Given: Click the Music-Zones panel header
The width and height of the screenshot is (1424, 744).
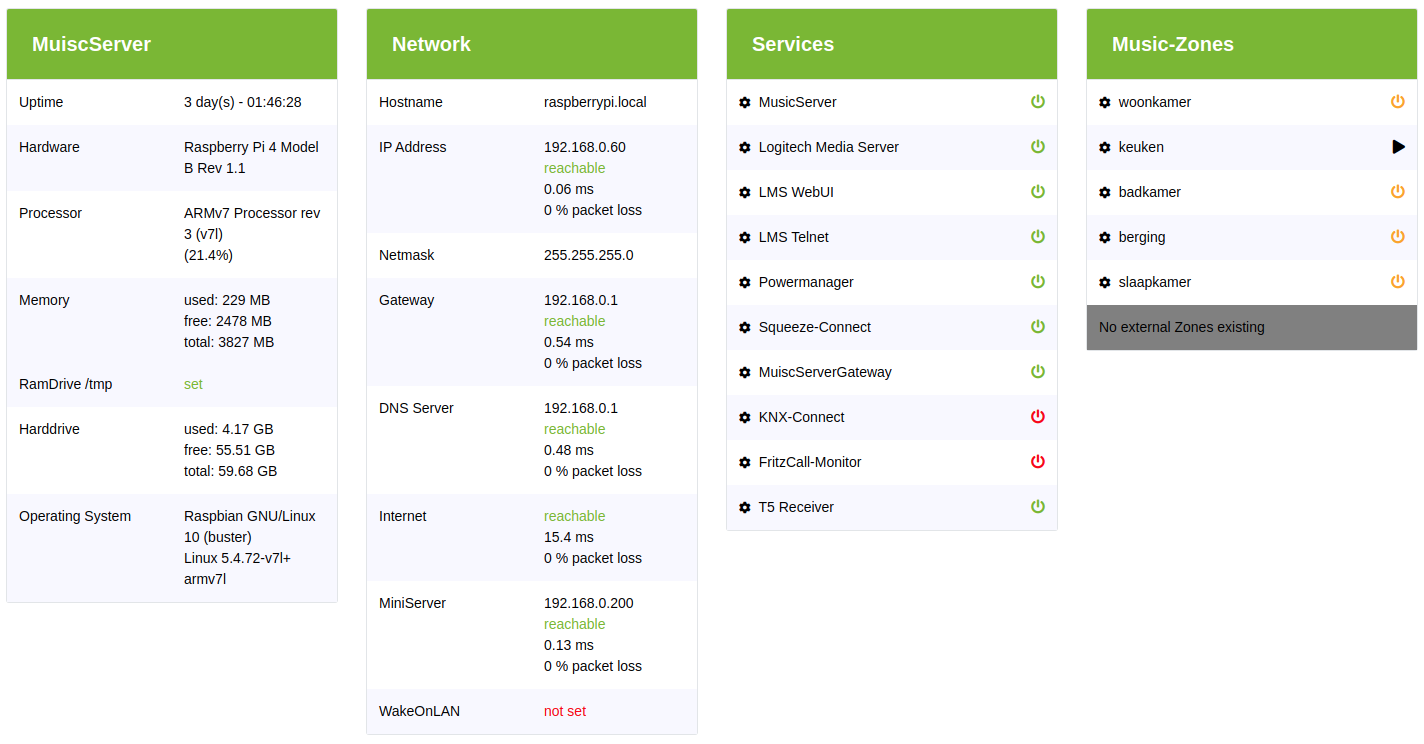Looking at the screenshot, I should pyautogui.click(x=1252, y=44).
